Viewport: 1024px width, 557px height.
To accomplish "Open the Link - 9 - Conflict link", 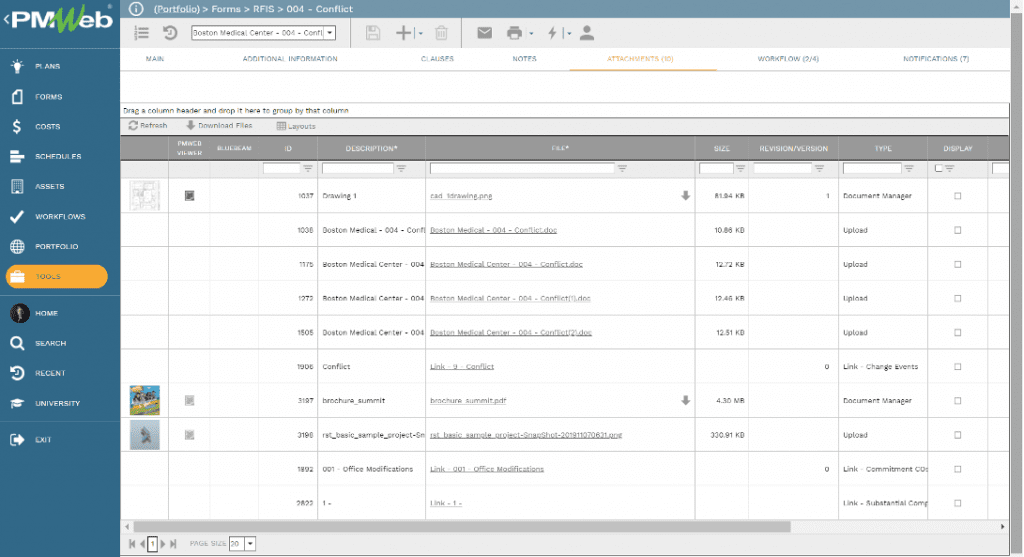I will click(x=462, y=367).
